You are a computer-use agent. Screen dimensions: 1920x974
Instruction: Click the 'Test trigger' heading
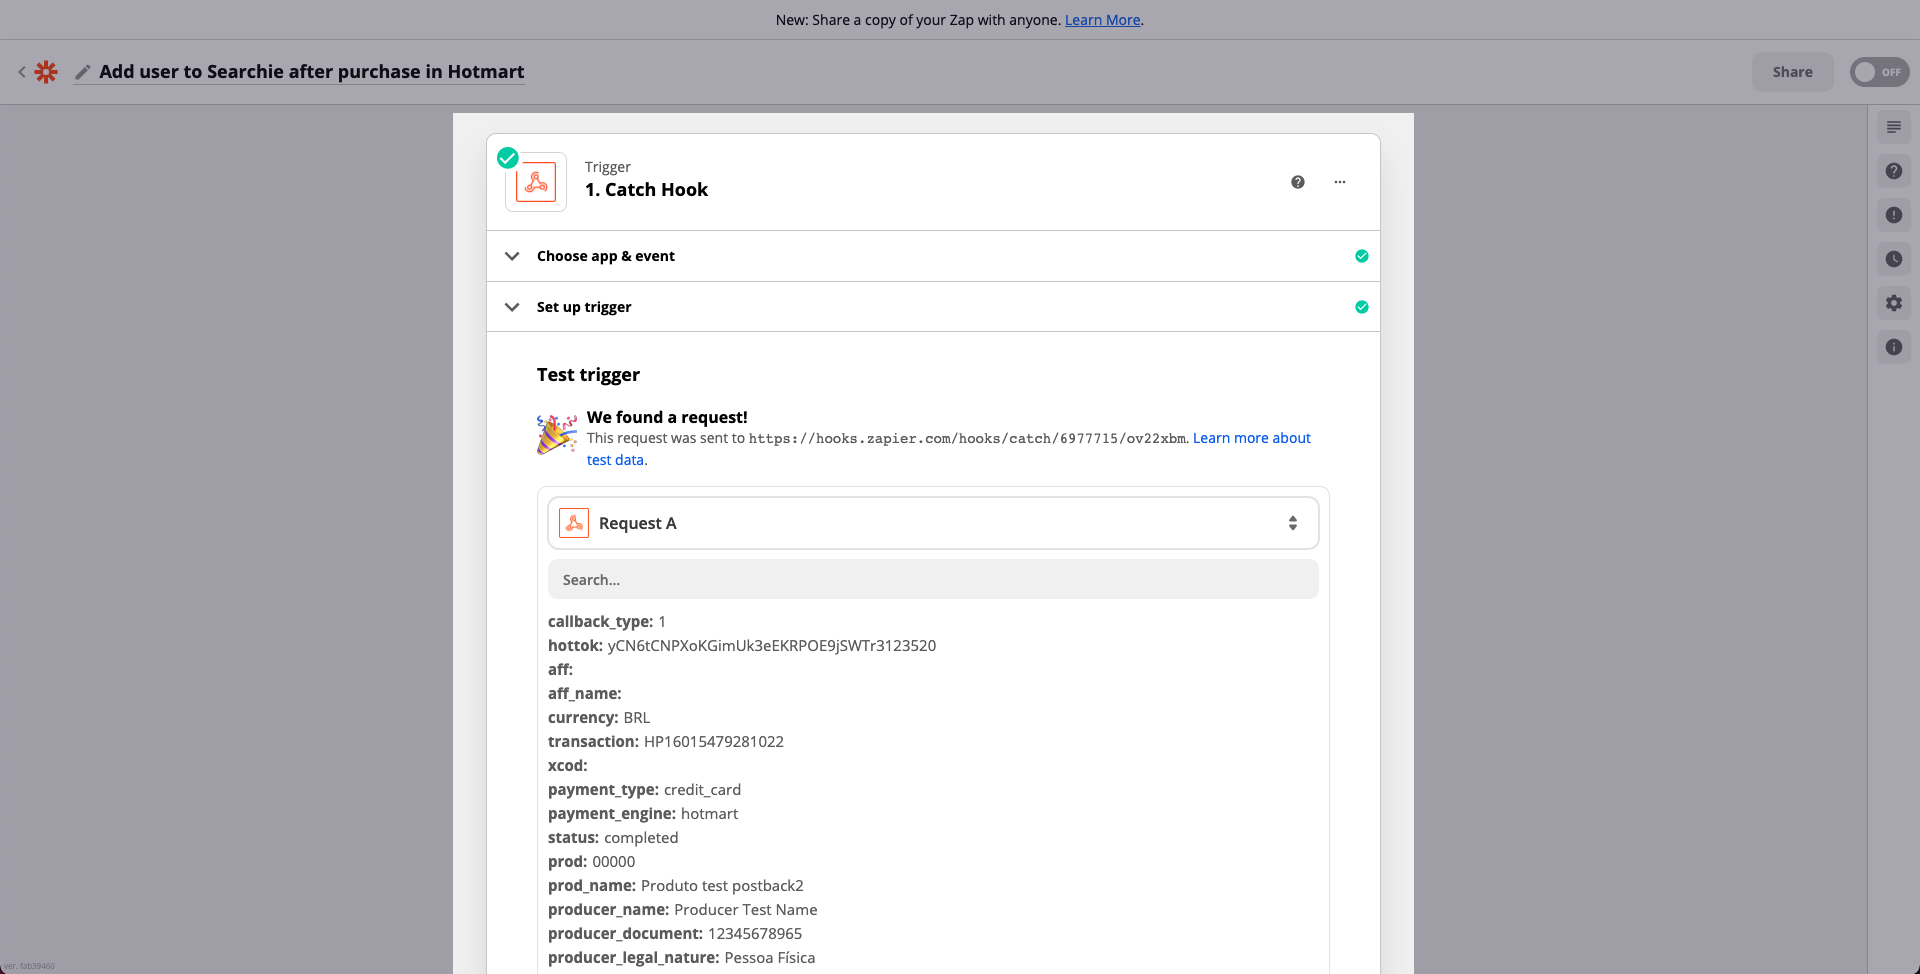[x=588, y=375]
